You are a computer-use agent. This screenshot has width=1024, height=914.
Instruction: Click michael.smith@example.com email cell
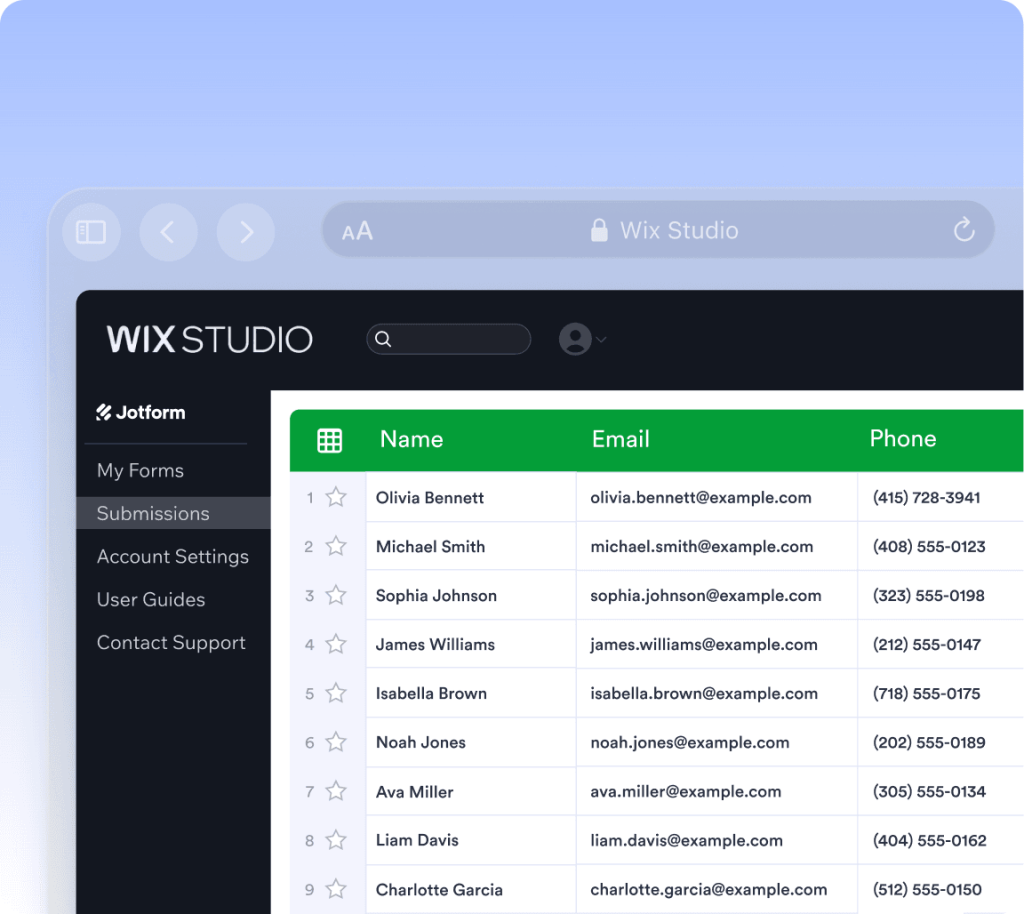pos(716,546)
